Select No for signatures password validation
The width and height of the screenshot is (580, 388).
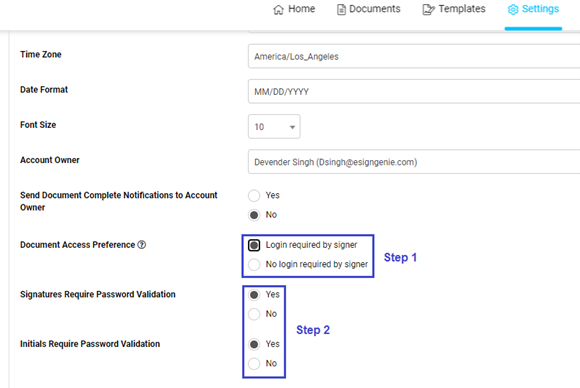(254, 314)
